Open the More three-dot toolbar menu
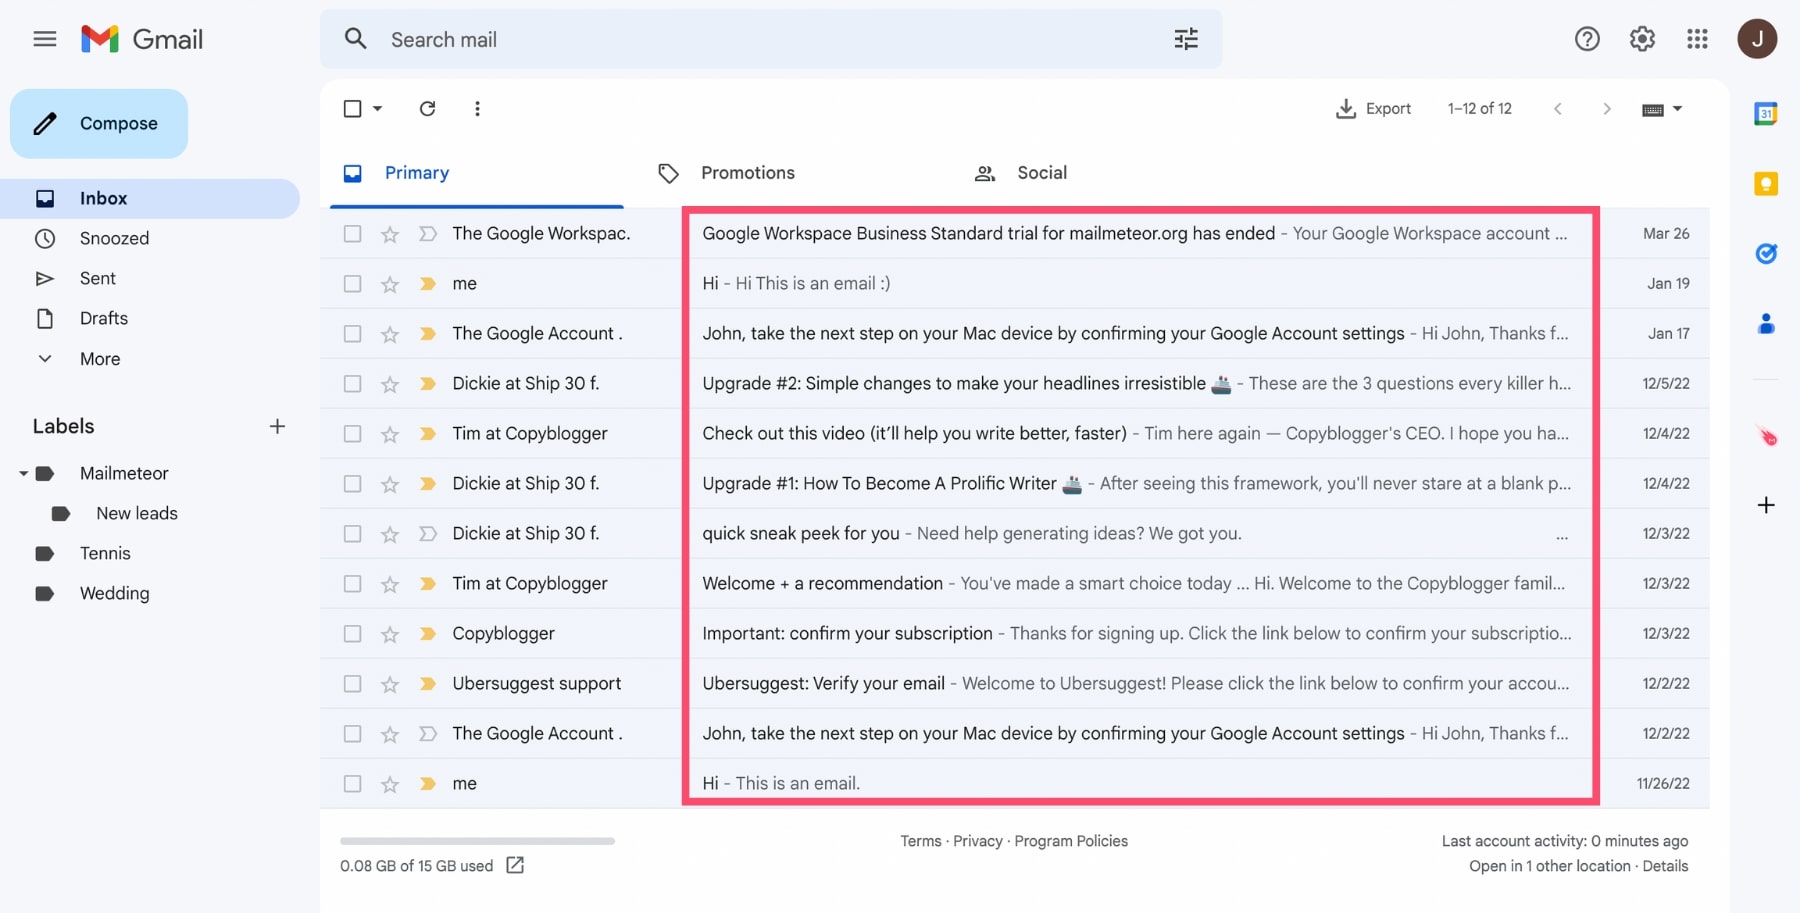 point(477,108)
